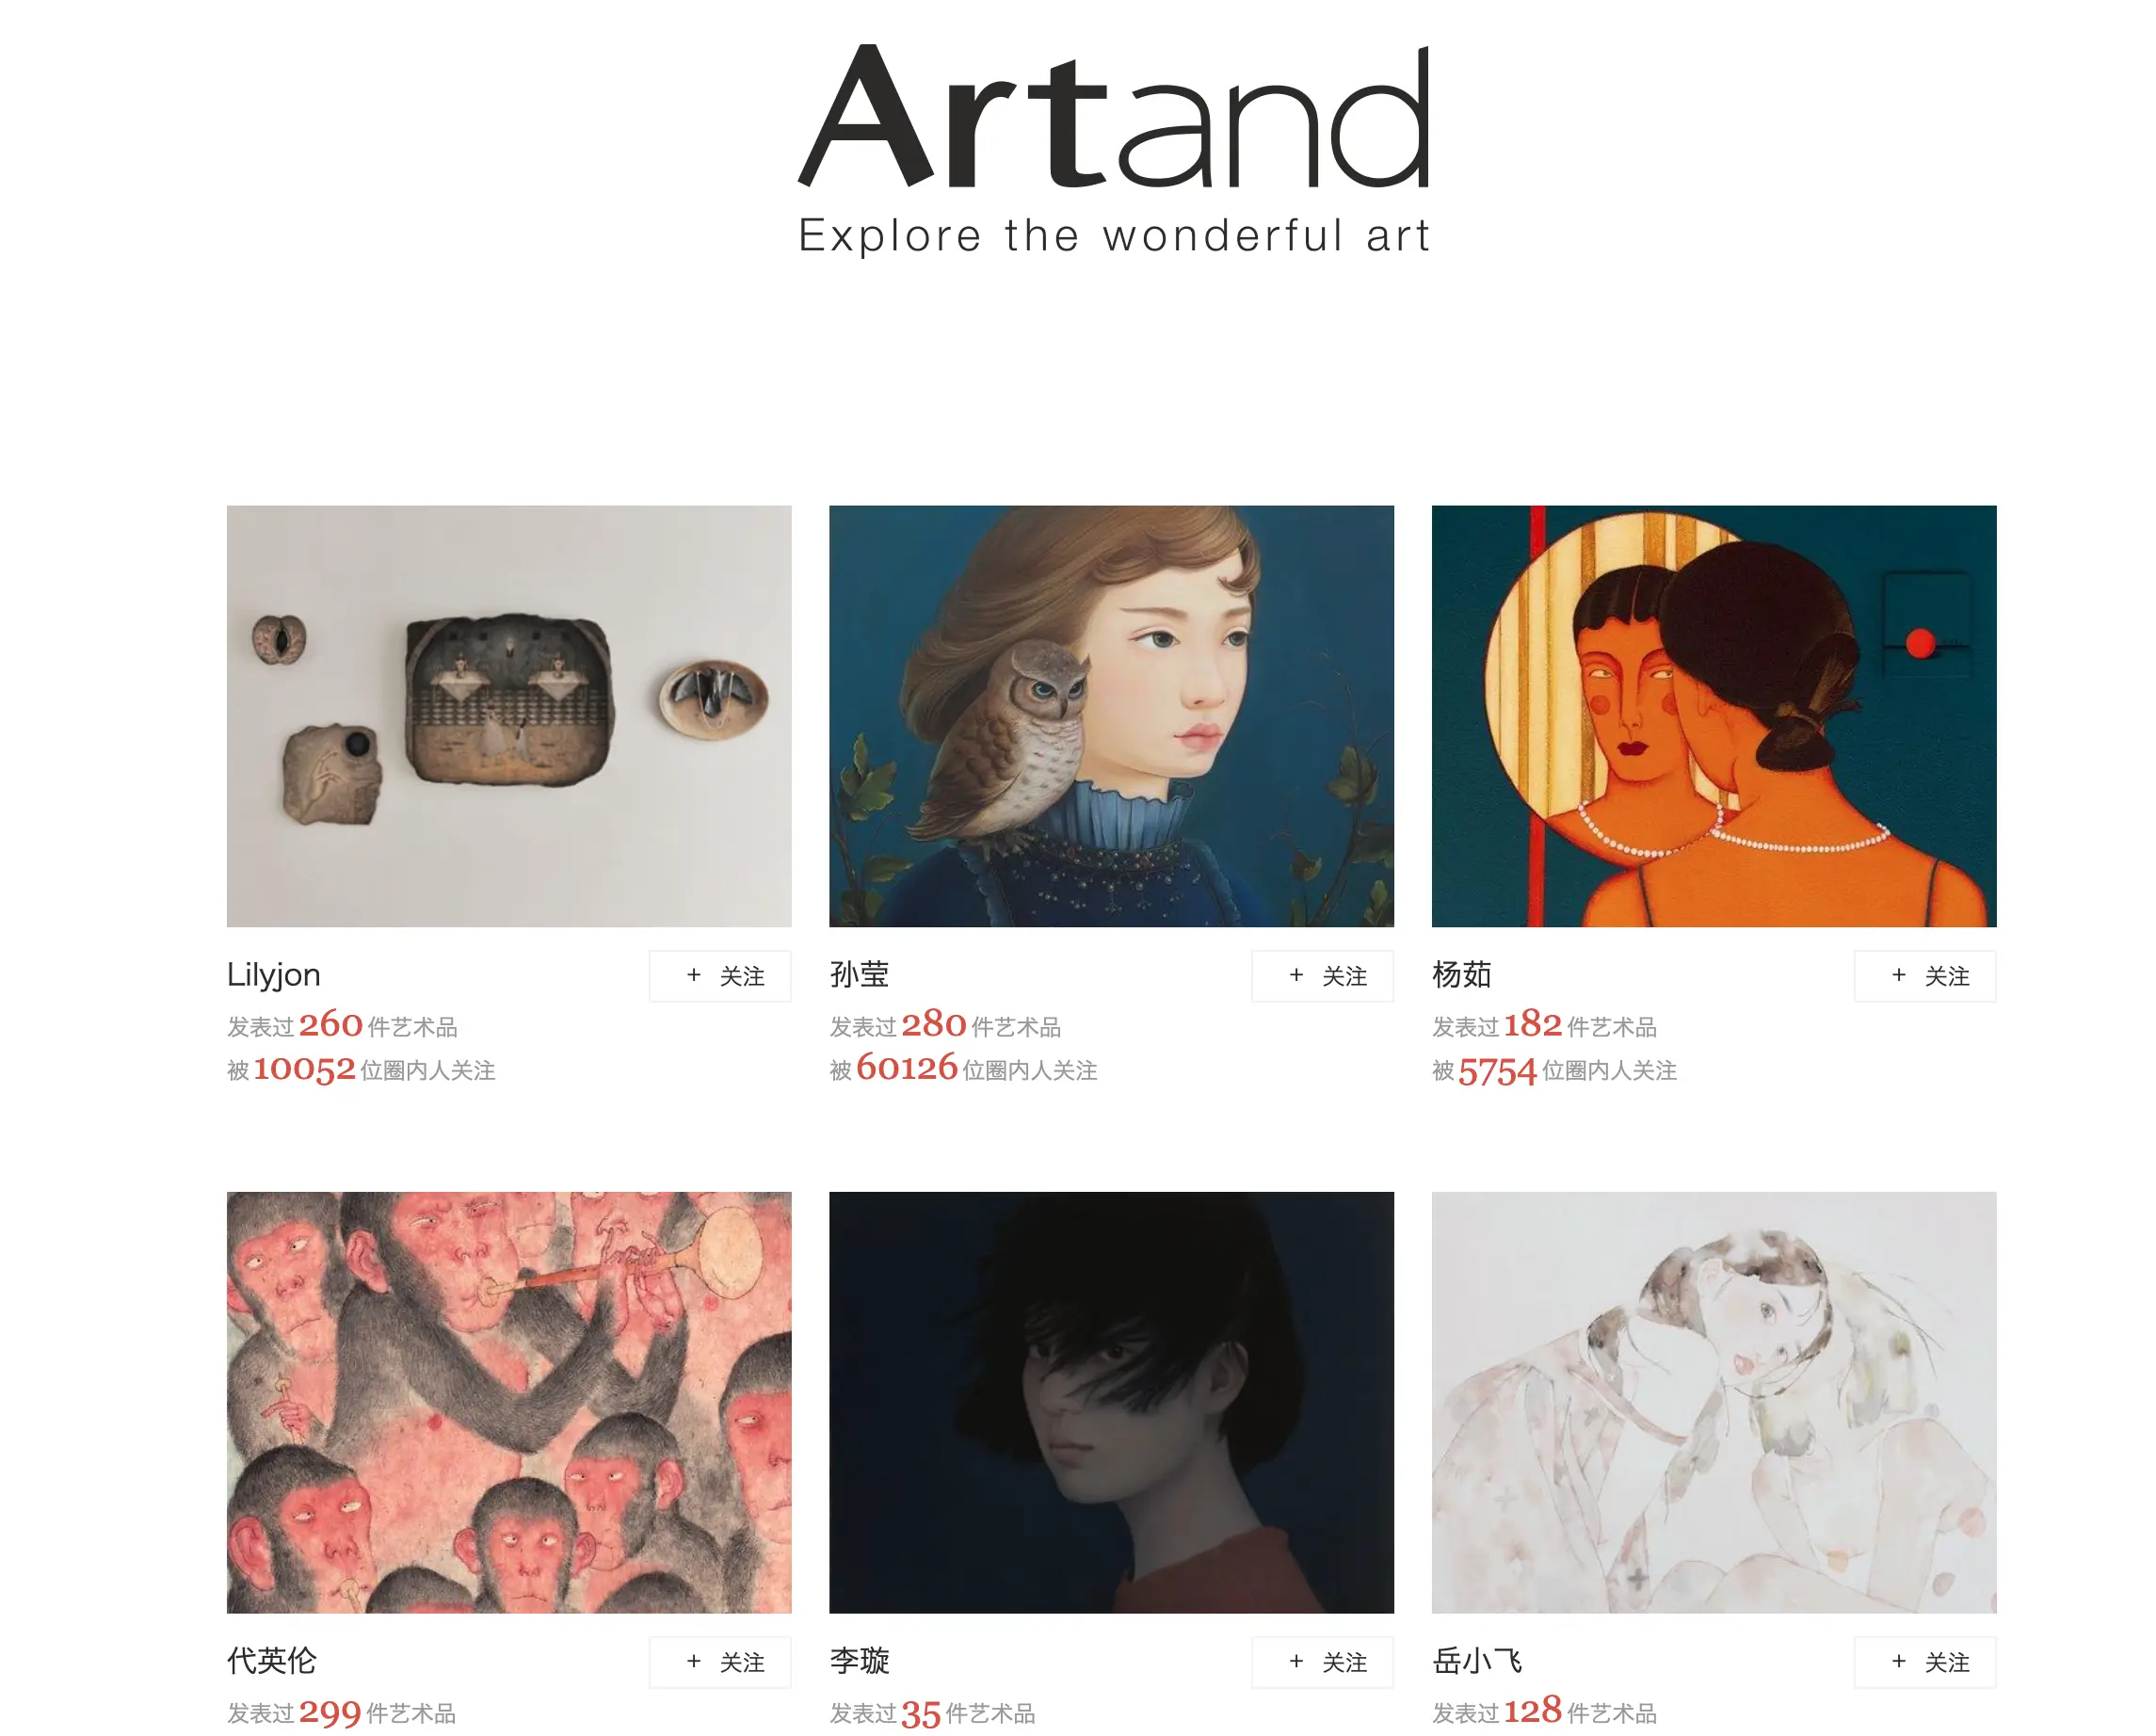Open the girl with owl painting
2156x1736 pixels.
[1111, 716]
